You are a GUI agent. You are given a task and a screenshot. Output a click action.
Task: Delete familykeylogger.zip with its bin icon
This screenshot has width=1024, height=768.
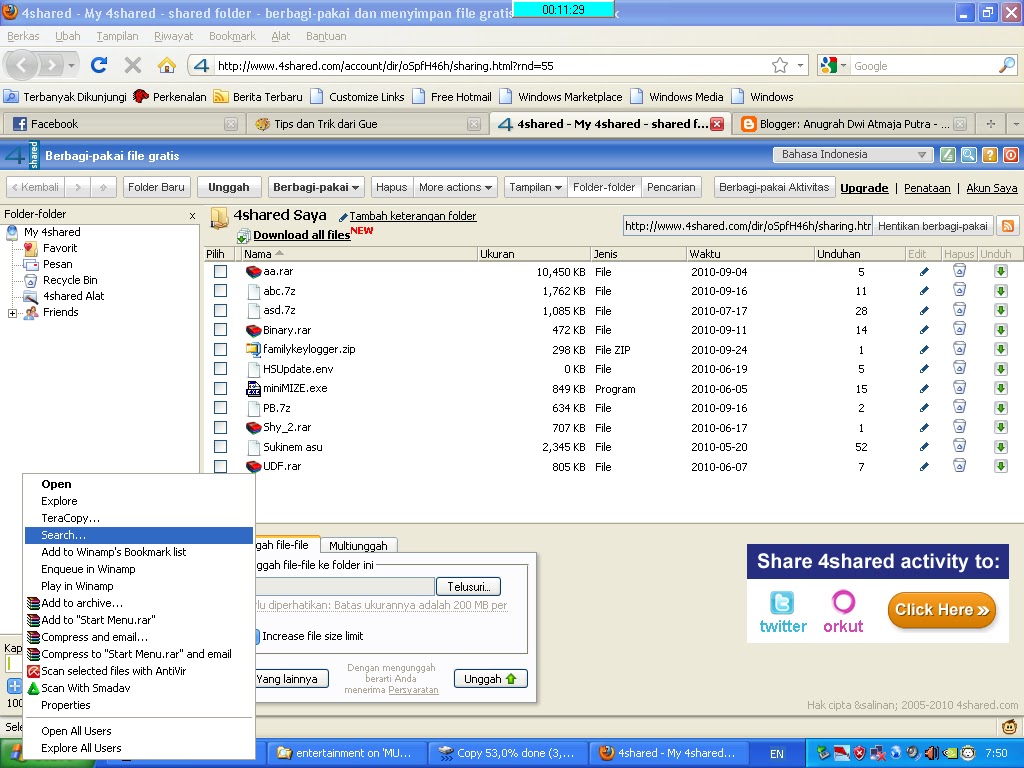tap(959, 349)
